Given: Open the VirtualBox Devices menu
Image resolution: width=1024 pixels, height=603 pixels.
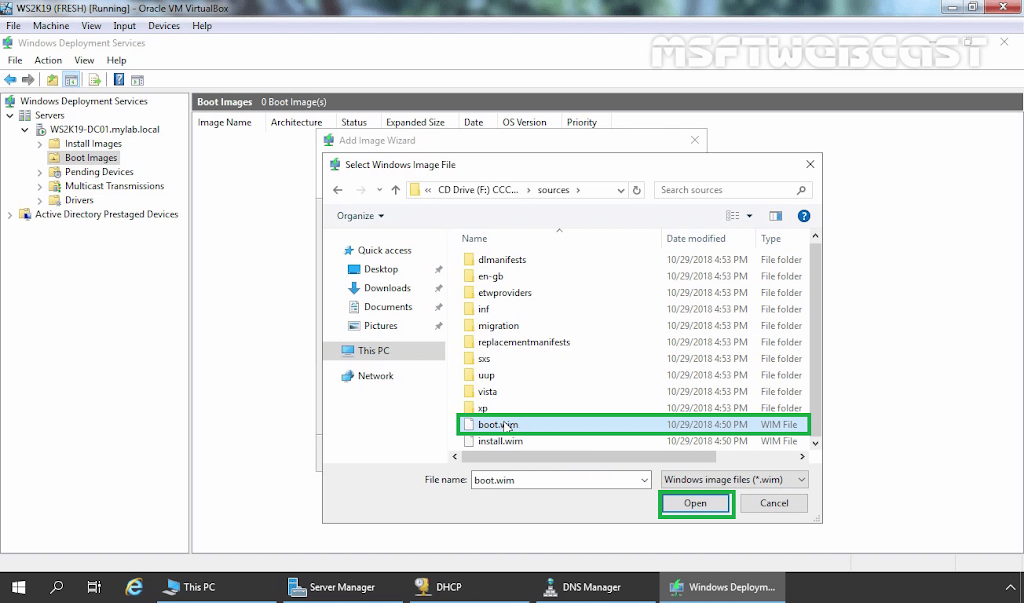Looking at the screenshot, I should pos(164,25).
